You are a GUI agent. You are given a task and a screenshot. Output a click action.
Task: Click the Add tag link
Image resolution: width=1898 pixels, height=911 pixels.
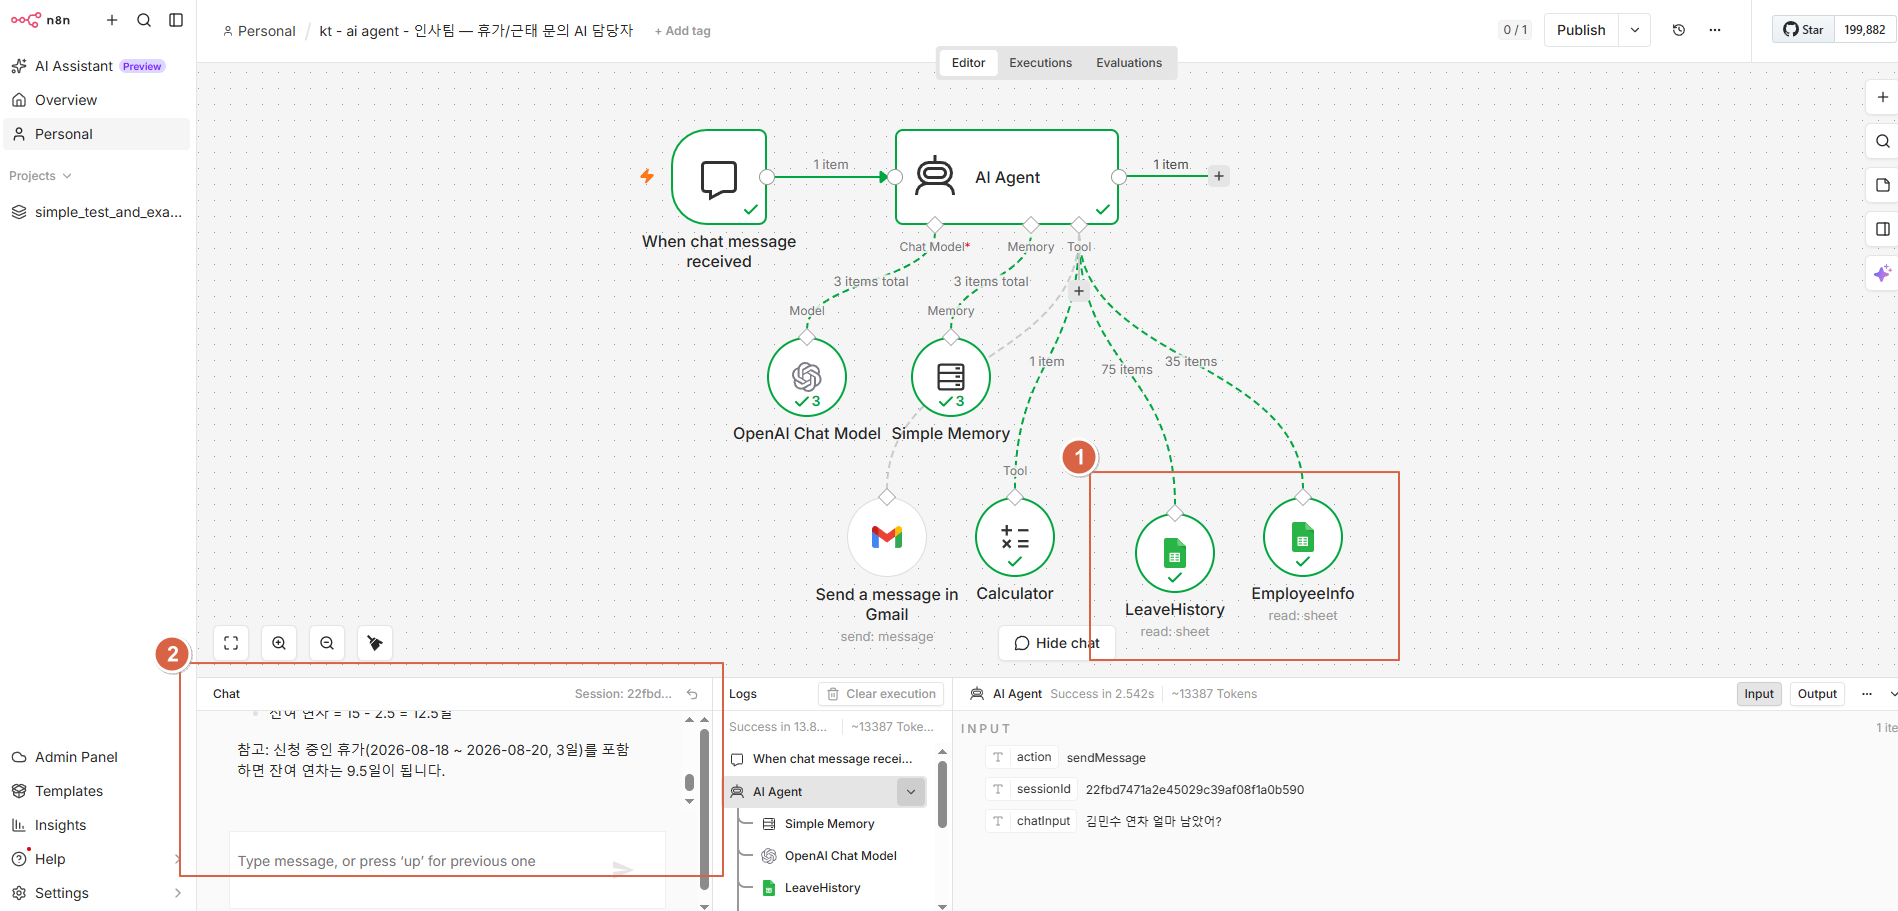[x=683, y=31]
